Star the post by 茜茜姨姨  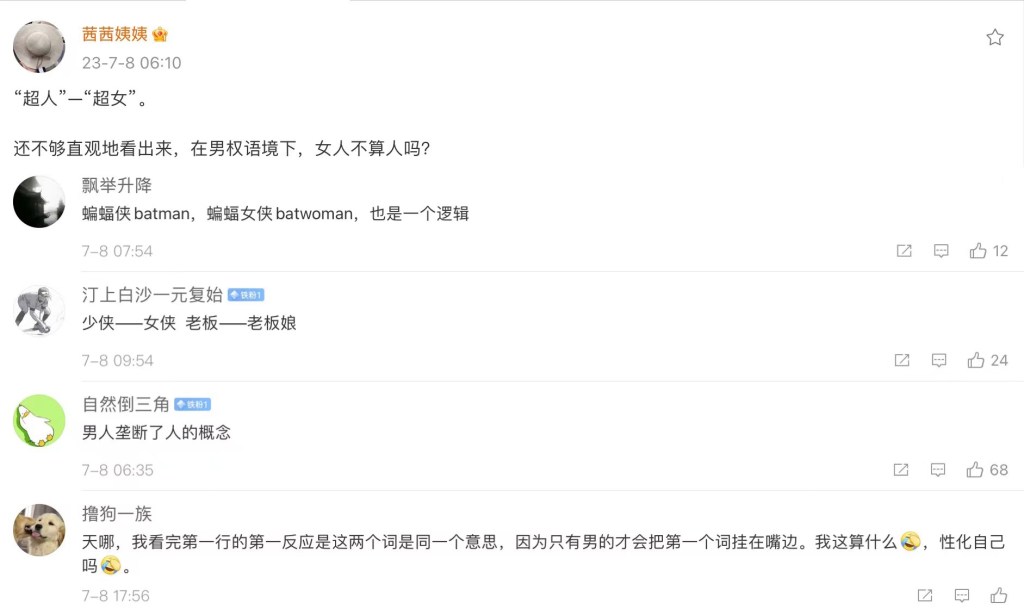(995, 38)
